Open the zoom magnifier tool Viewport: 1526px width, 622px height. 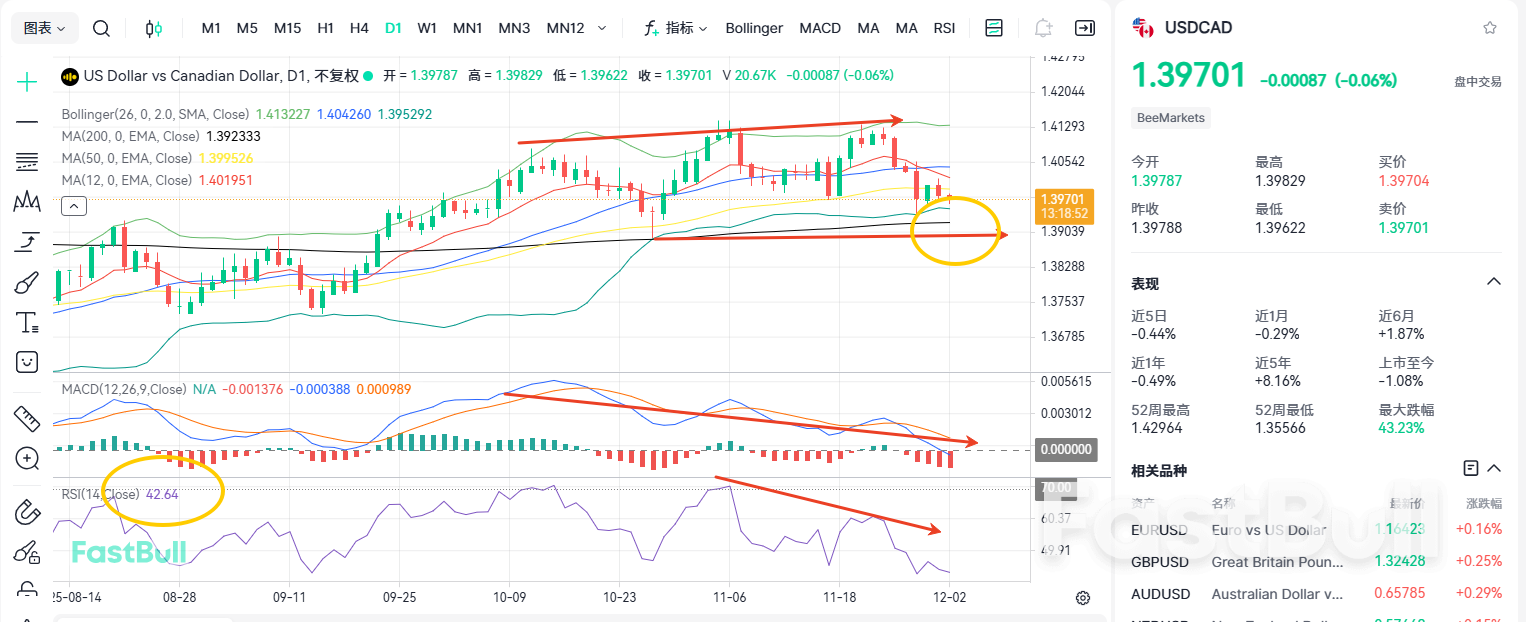click(27, 459)
